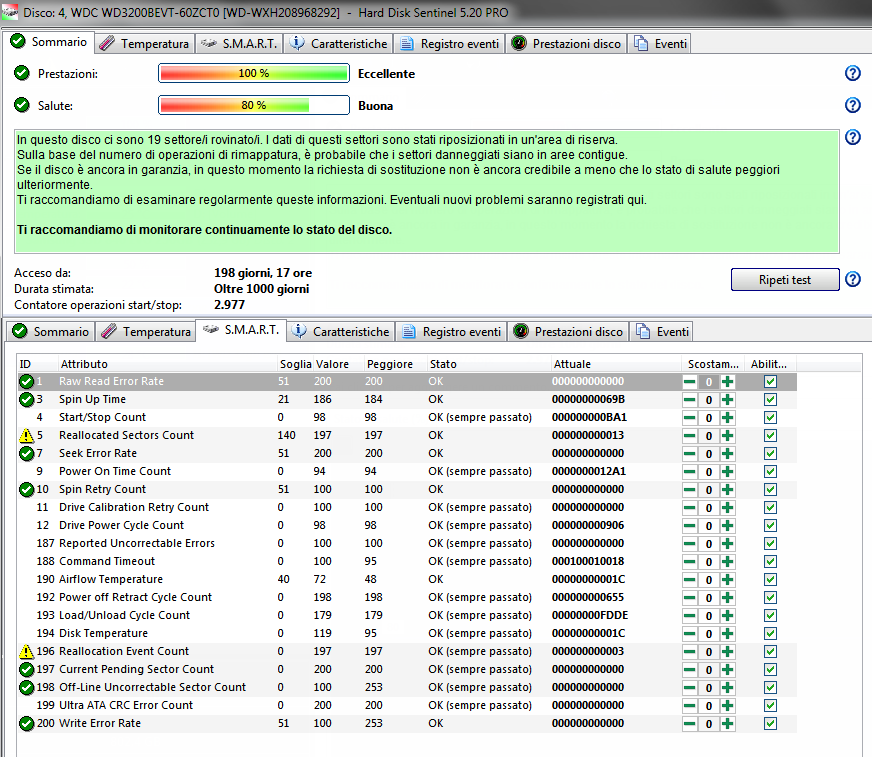This screenshot has width=872, height=757.
Task: Select the Command Timeout attribute row
Action: point(407,561)
